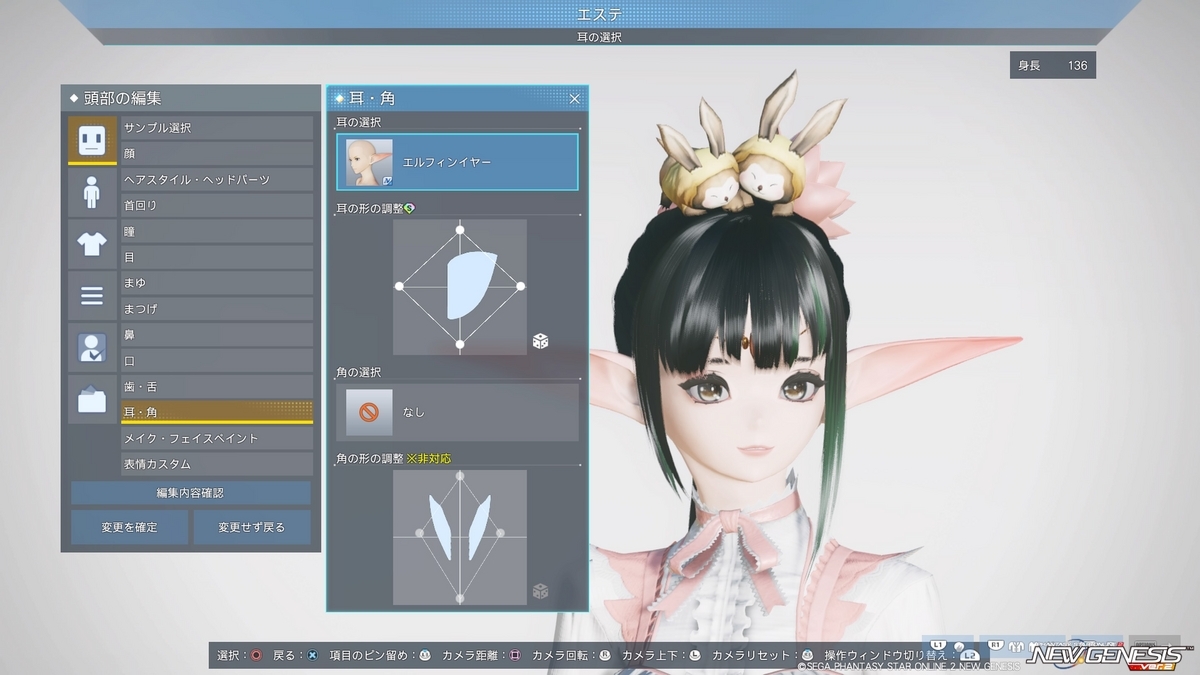Open the エルフィンイヤー ear selection row
Screen dimensions: 1200x675
457,162
